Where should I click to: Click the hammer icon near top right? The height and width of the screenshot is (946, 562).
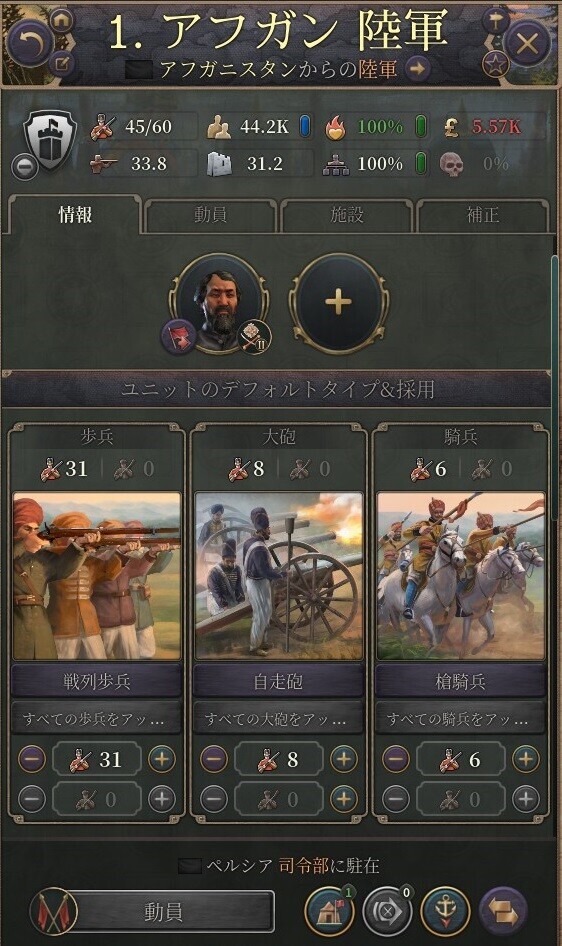496,21
